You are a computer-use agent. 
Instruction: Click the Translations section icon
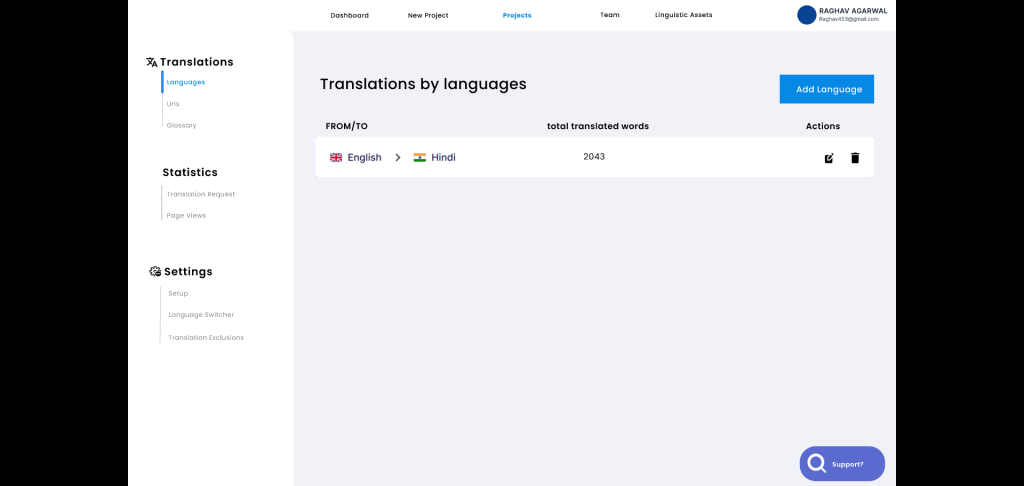tap(152, 62)
